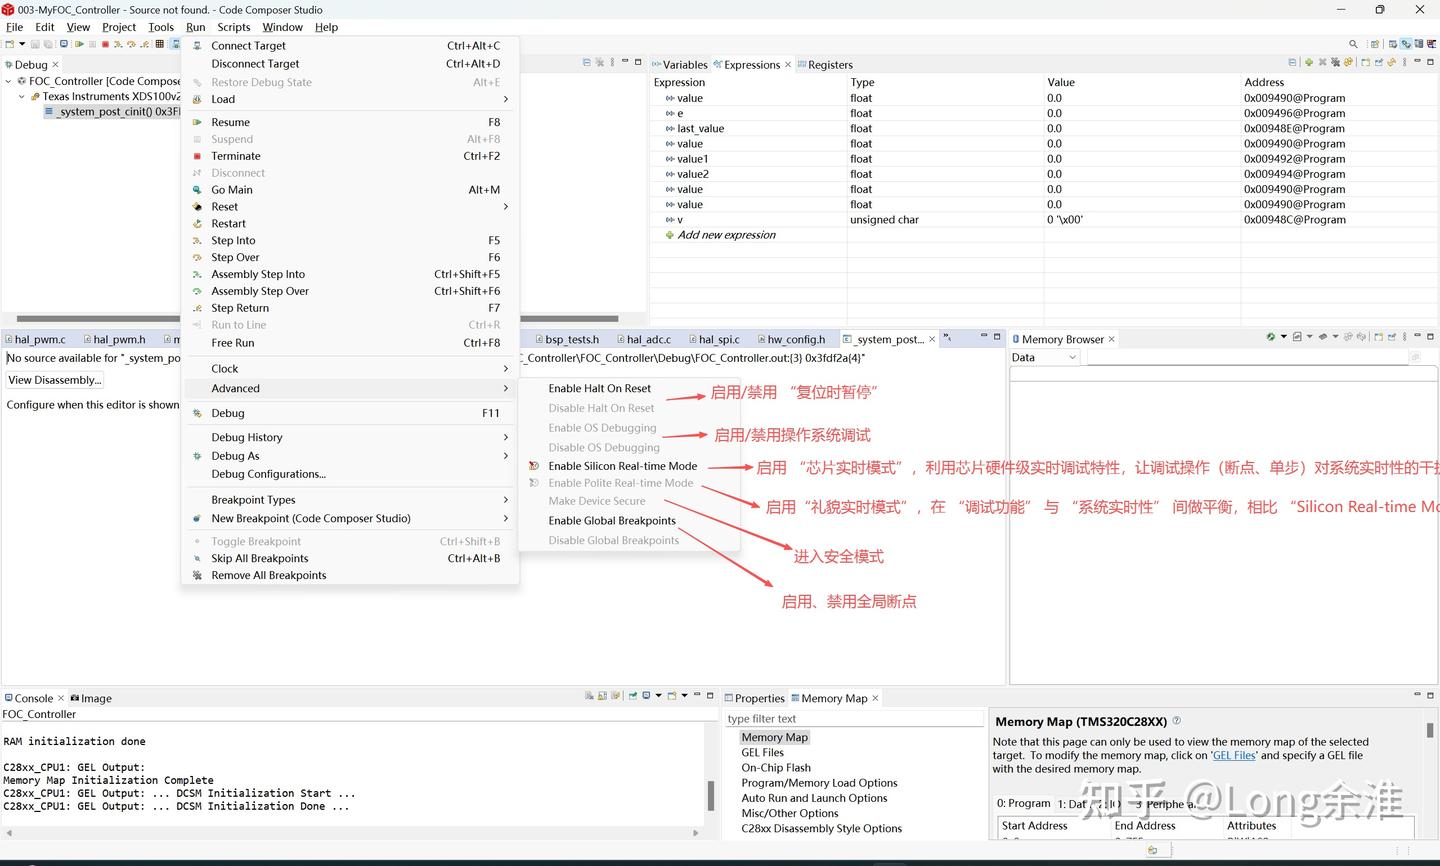Click the help icon beside Memory Map title

click(1176, 721)
